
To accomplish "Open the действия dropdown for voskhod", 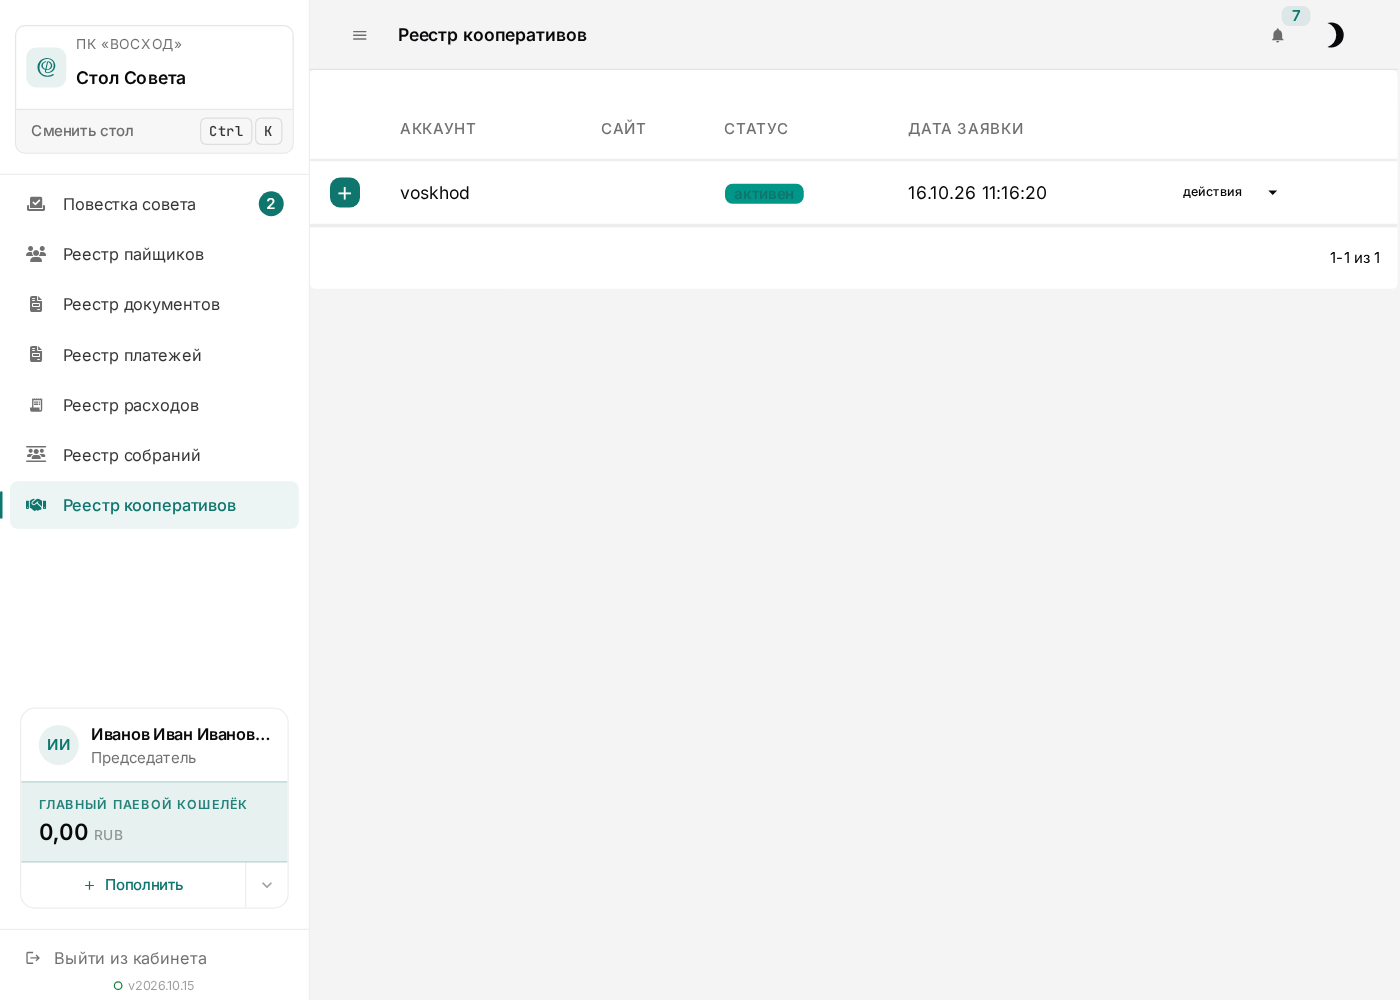I will (1230, 192).
